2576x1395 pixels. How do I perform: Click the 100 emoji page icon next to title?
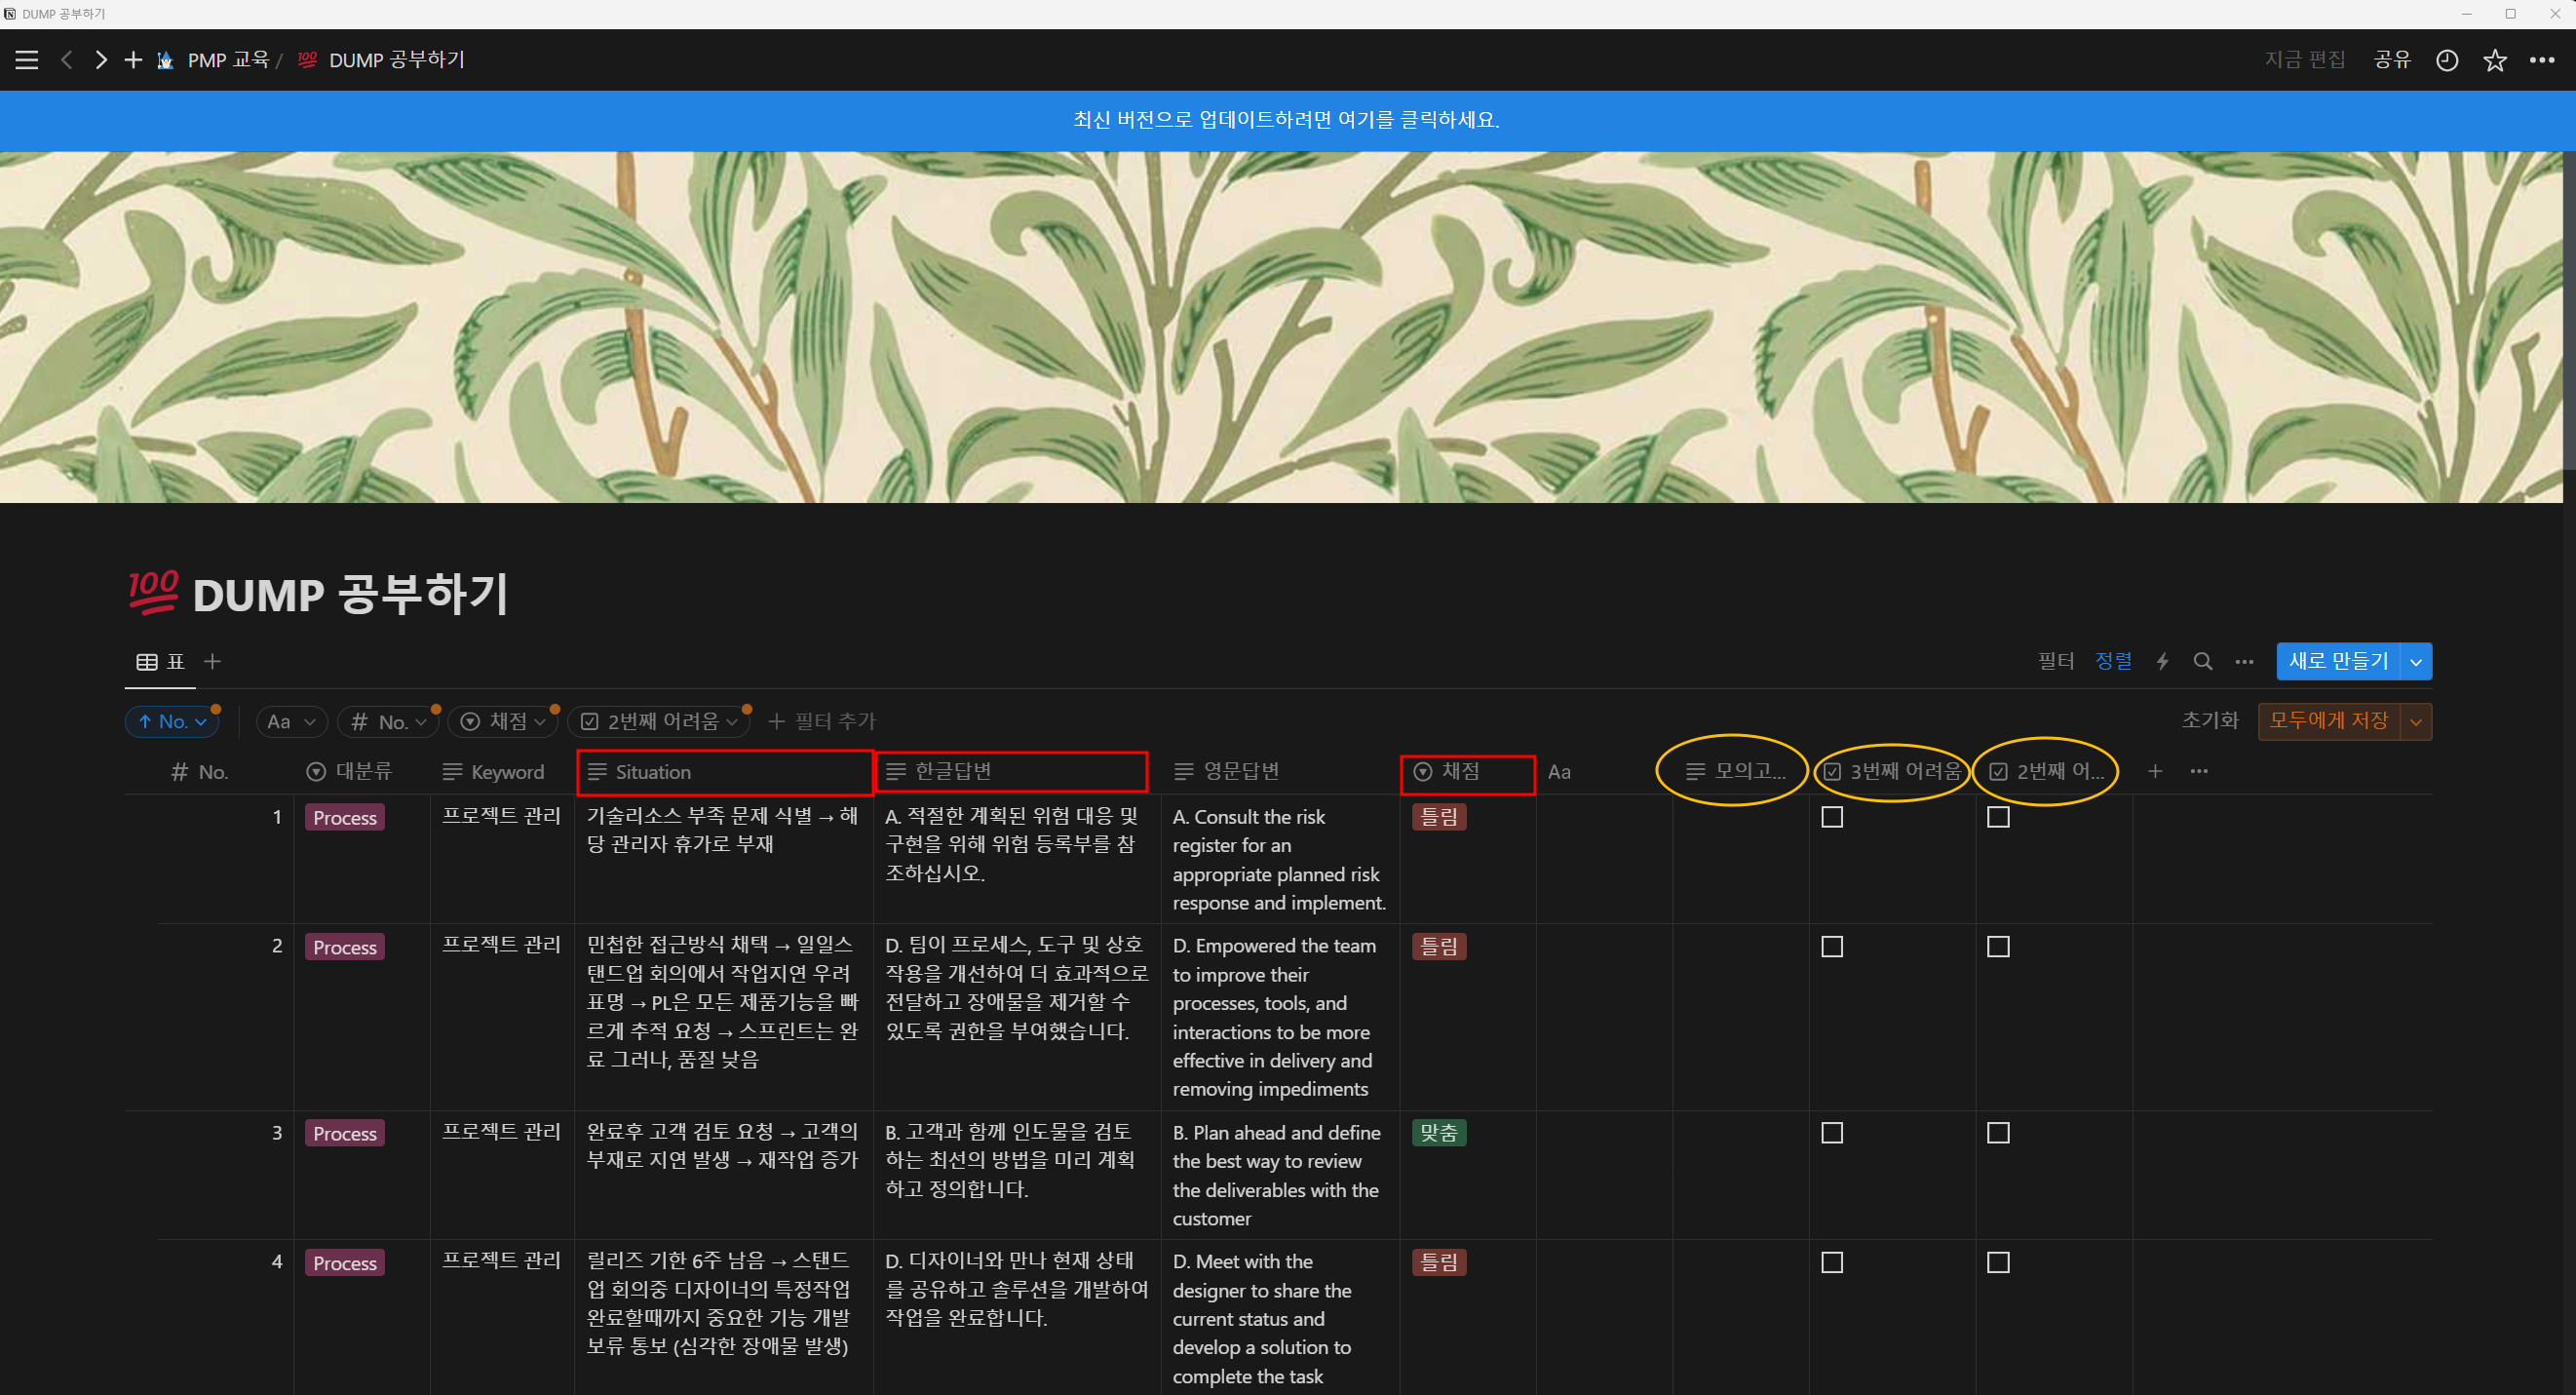[153, 593]
